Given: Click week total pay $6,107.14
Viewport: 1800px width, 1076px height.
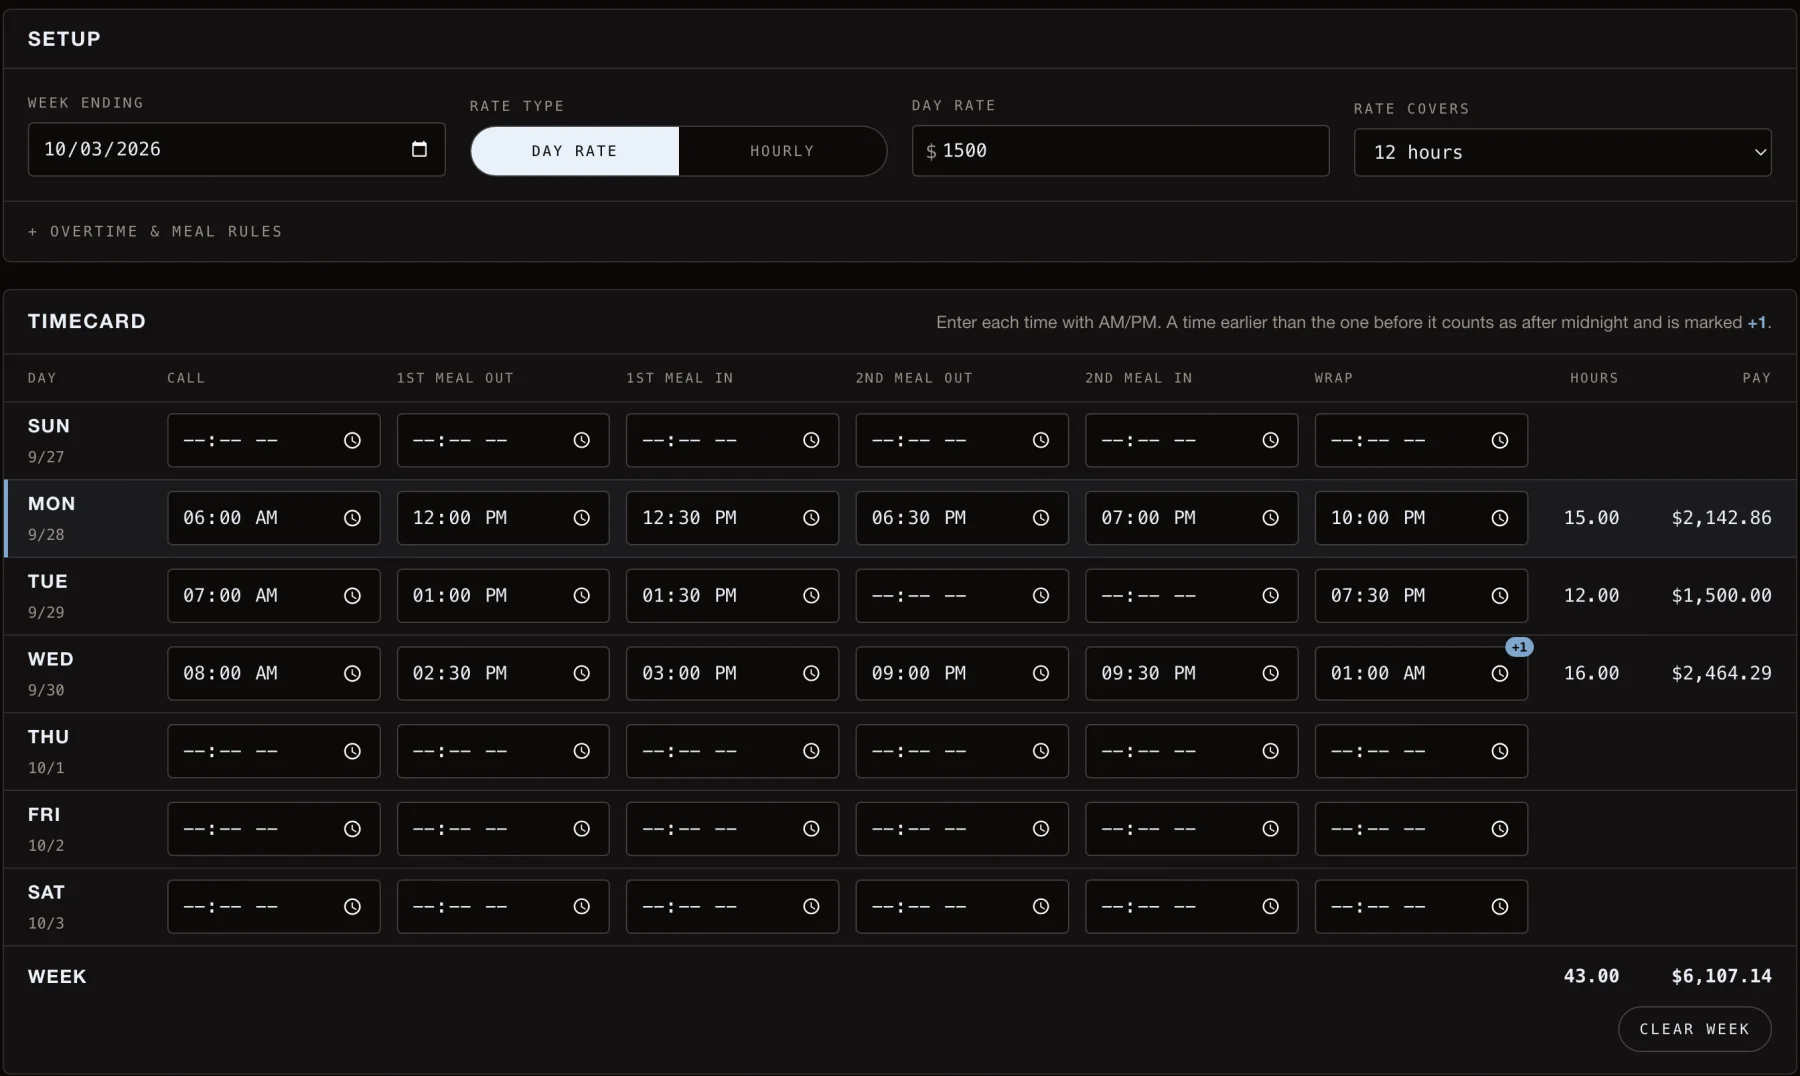Looking at the screenshot, I should [1721, 976].
